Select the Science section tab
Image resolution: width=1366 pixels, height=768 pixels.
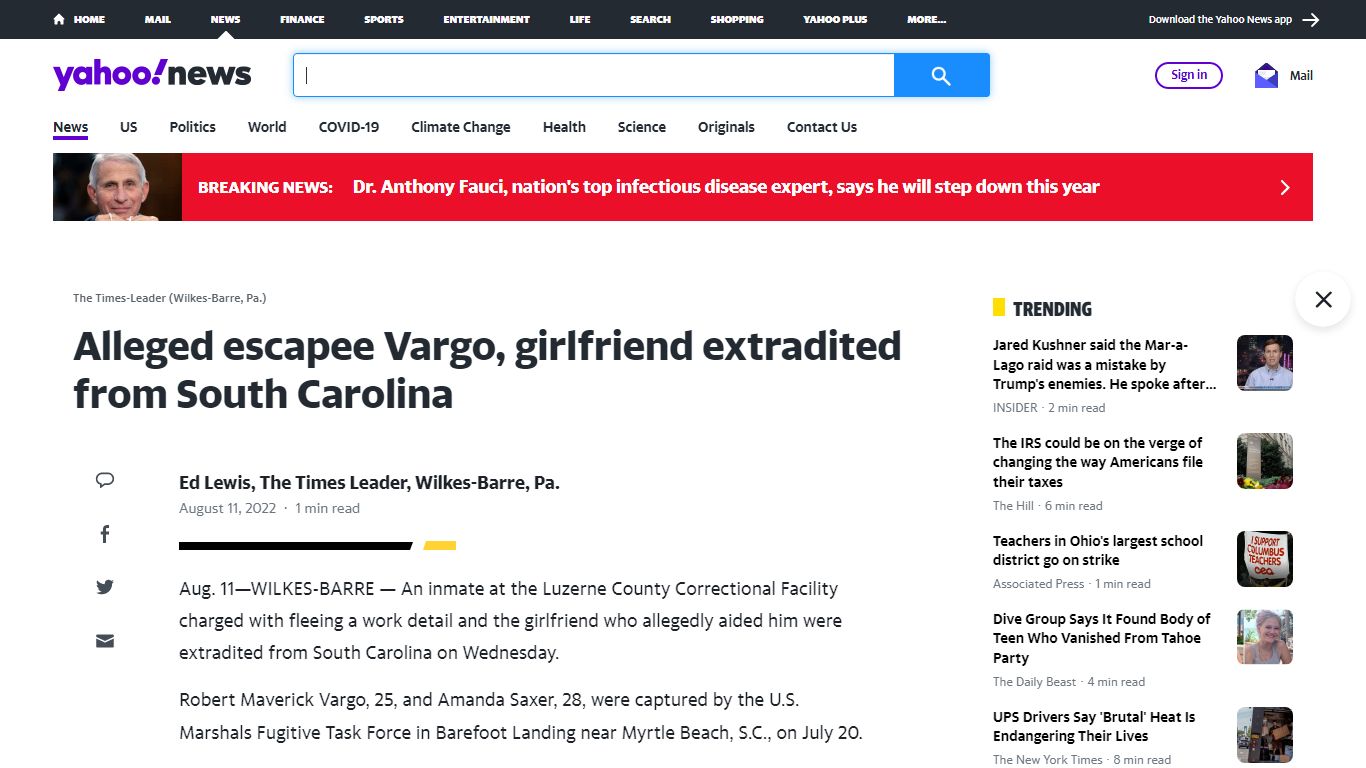click(642, 127)
